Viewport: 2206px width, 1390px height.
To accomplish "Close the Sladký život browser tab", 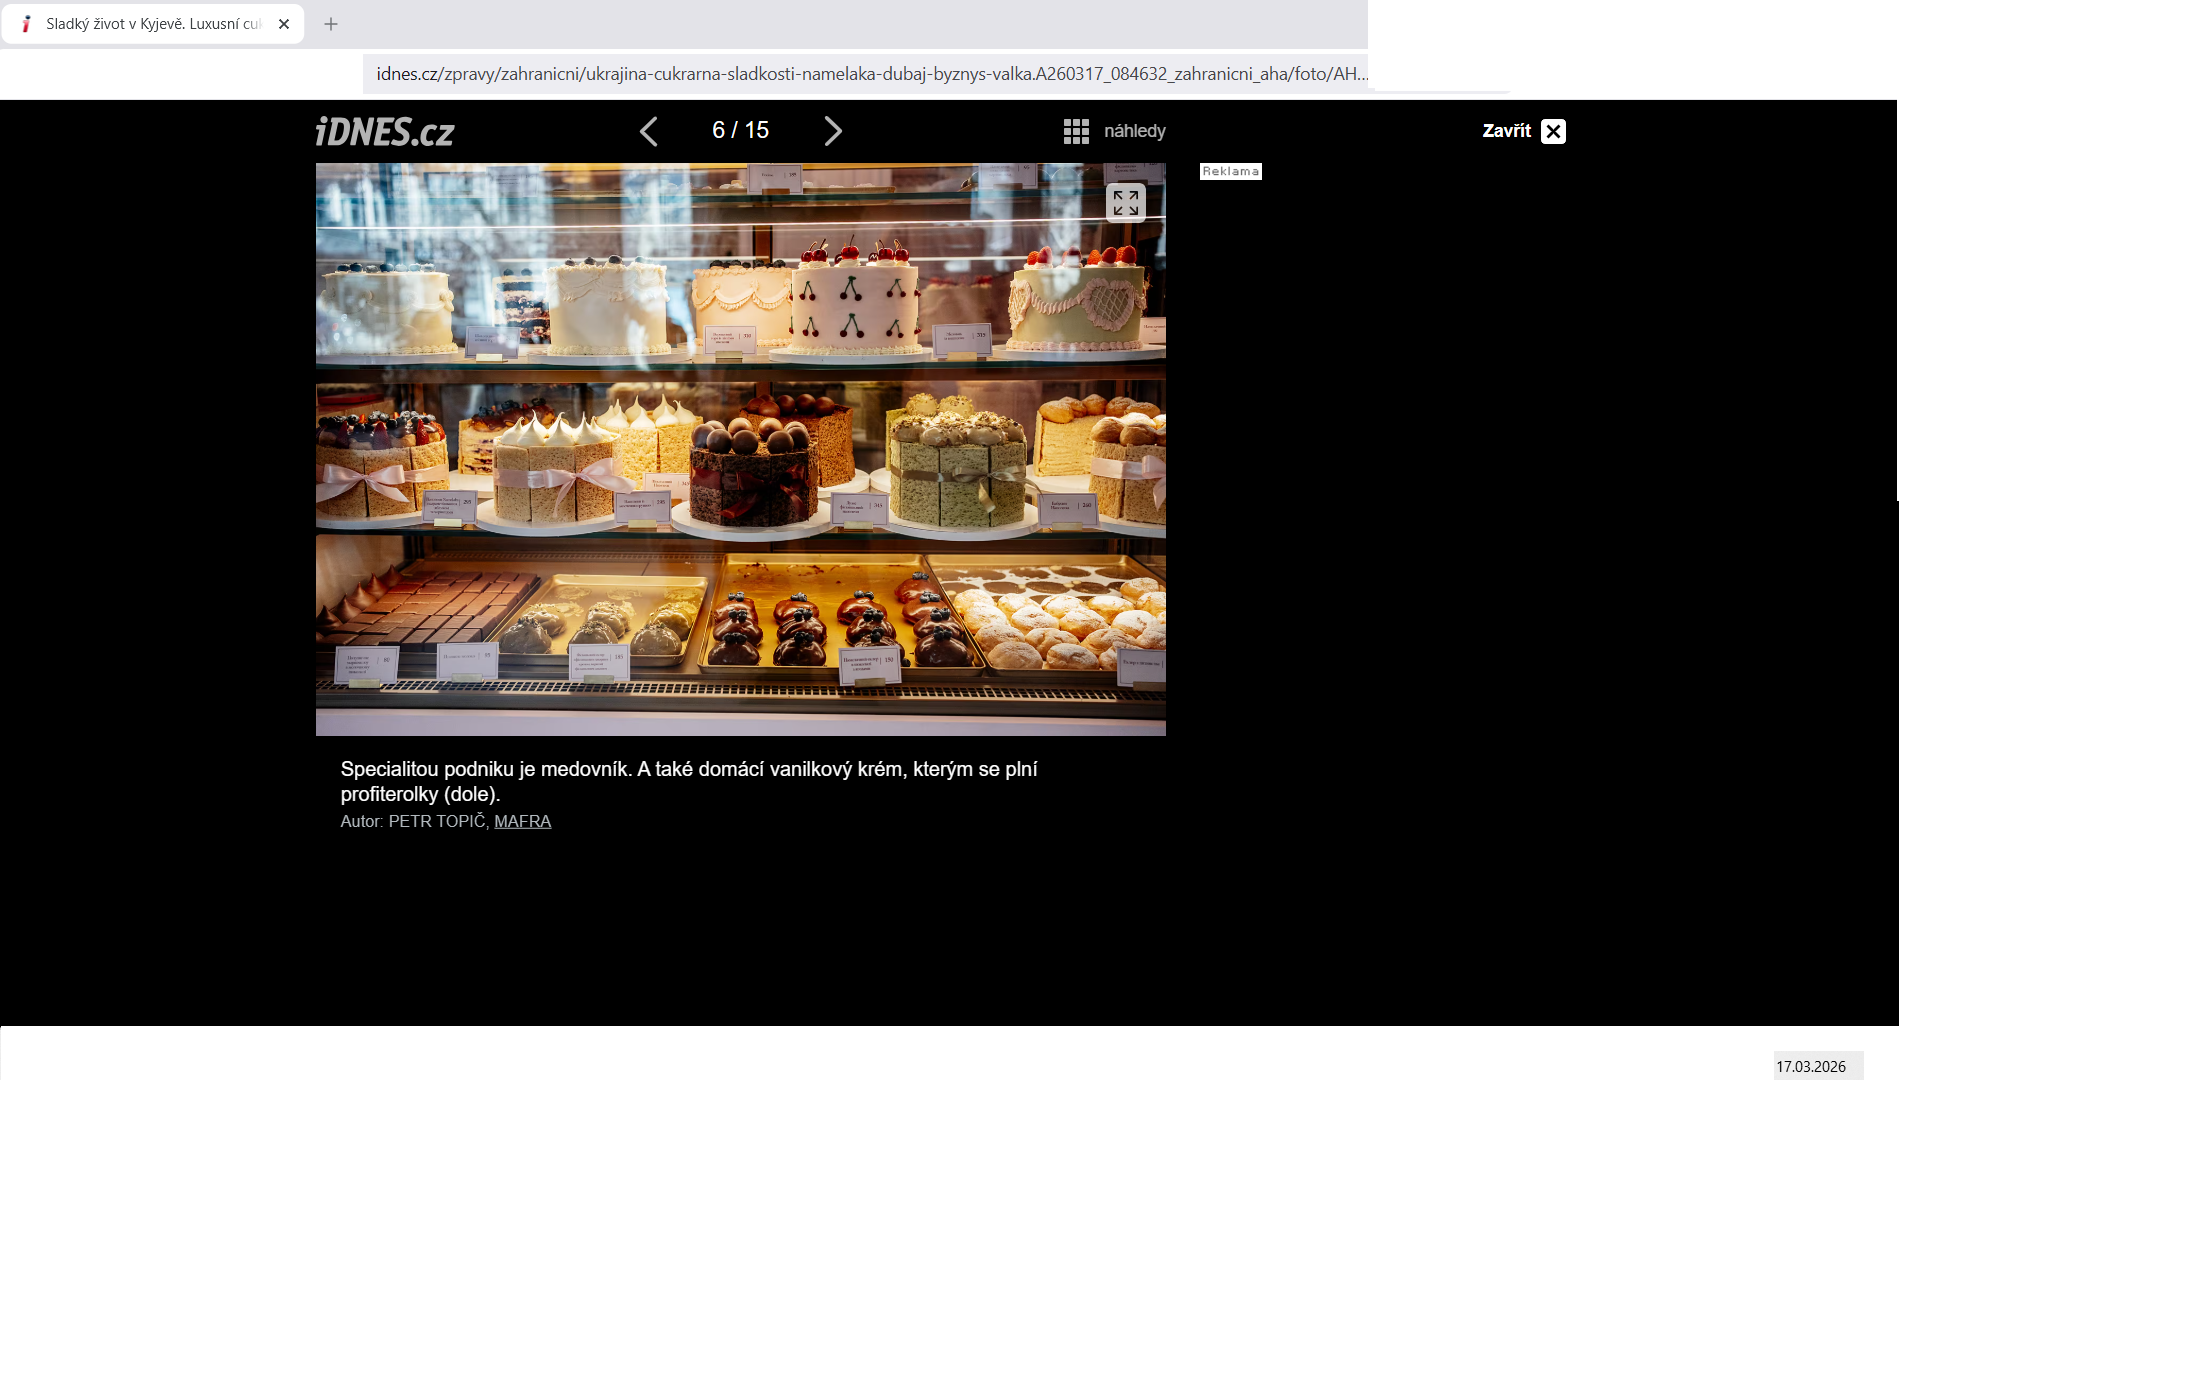I will click(x=284, y=24).
